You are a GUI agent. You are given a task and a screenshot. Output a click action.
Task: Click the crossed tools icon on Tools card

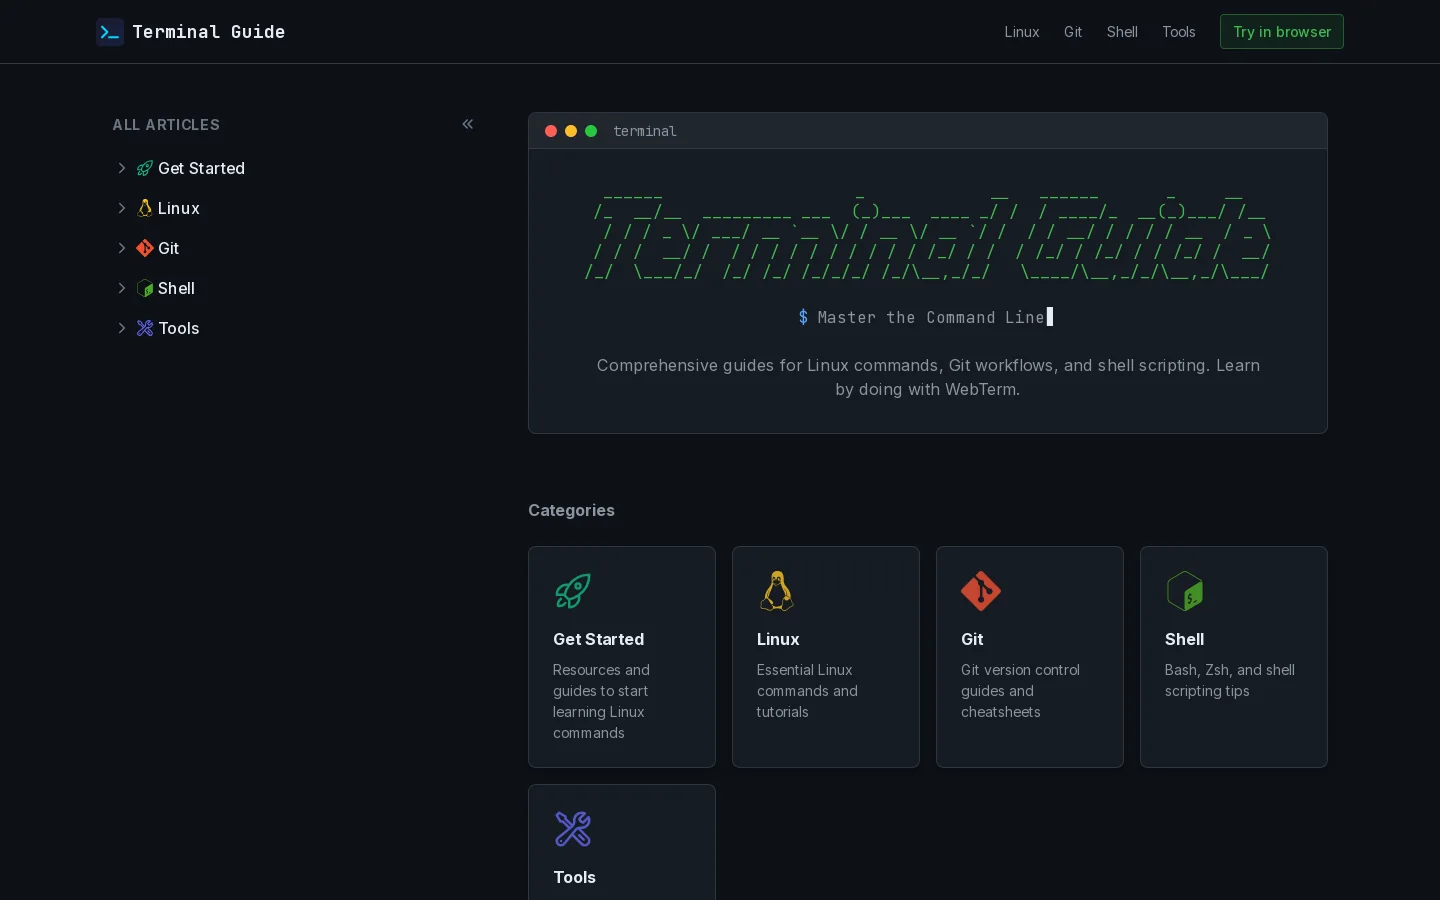(573, 829)
